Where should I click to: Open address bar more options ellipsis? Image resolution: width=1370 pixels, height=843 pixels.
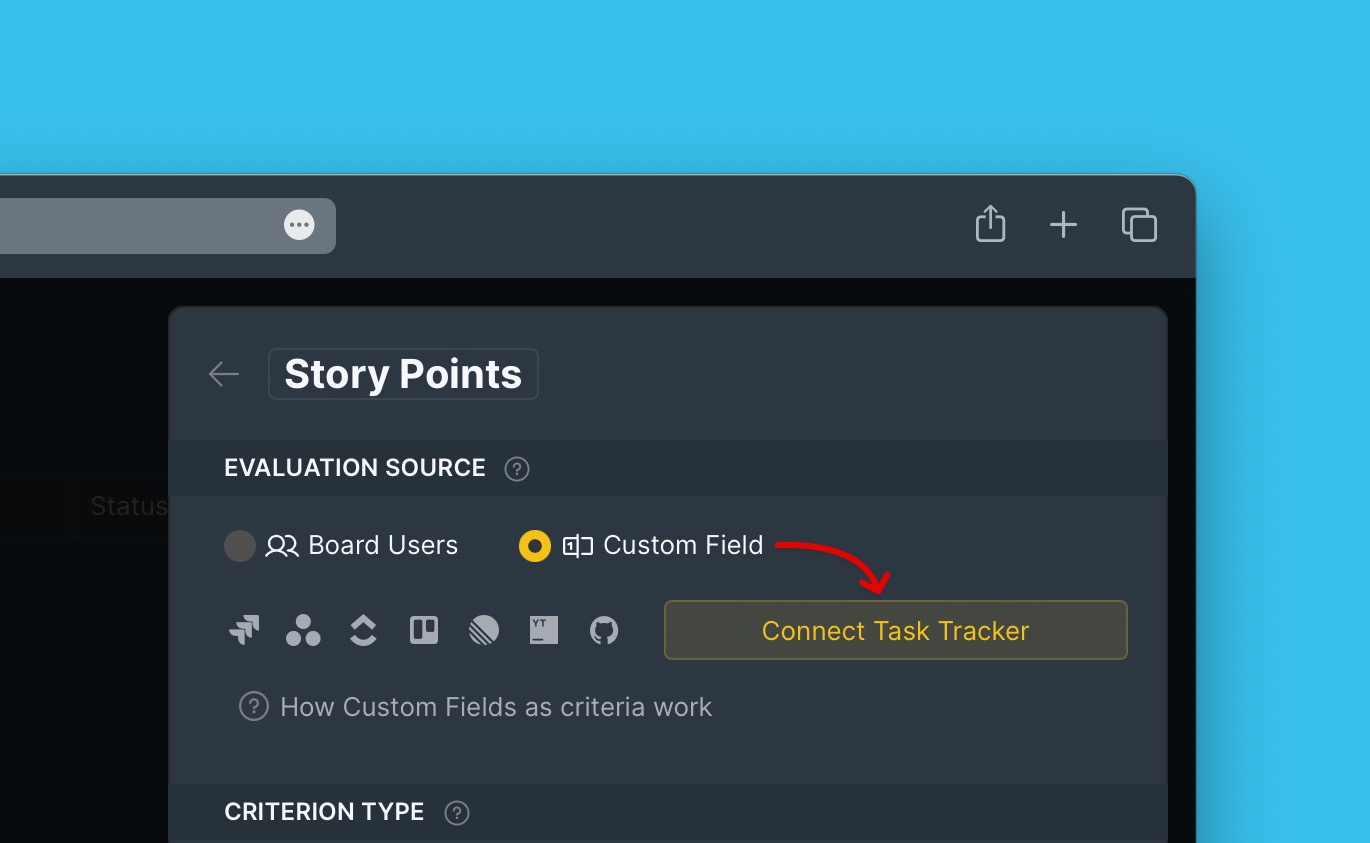coord(299,225)
